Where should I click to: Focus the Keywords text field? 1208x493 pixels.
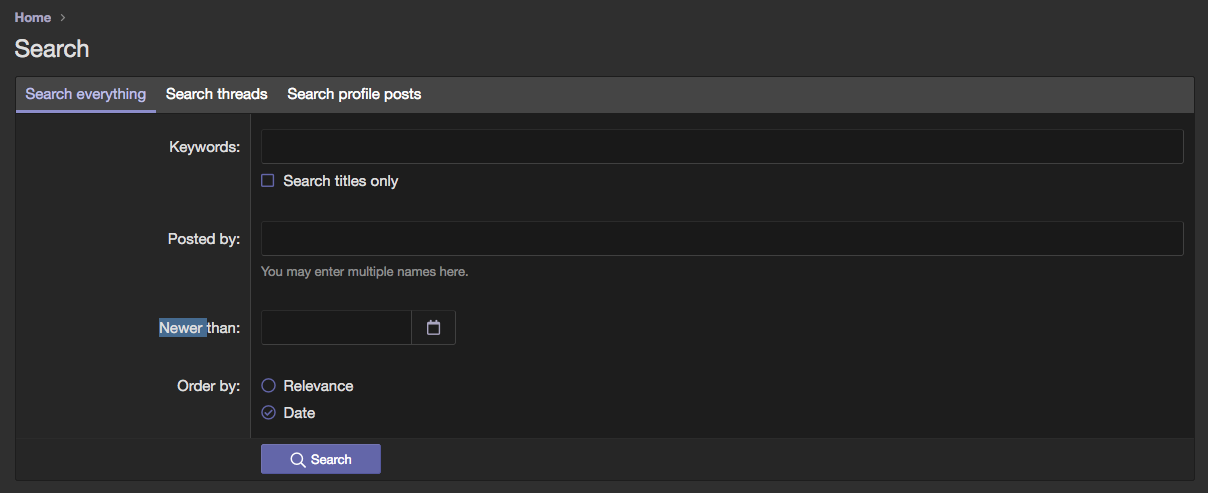tap(721, 147)
